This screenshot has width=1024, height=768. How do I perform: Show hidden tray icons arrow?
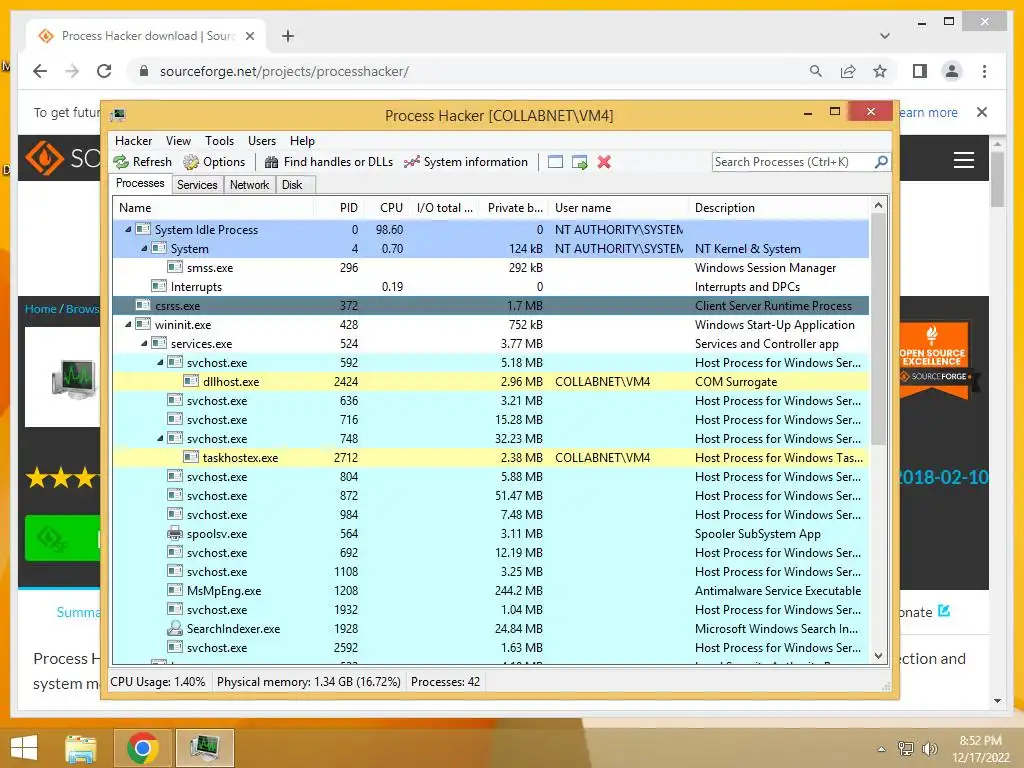(881, 749)
